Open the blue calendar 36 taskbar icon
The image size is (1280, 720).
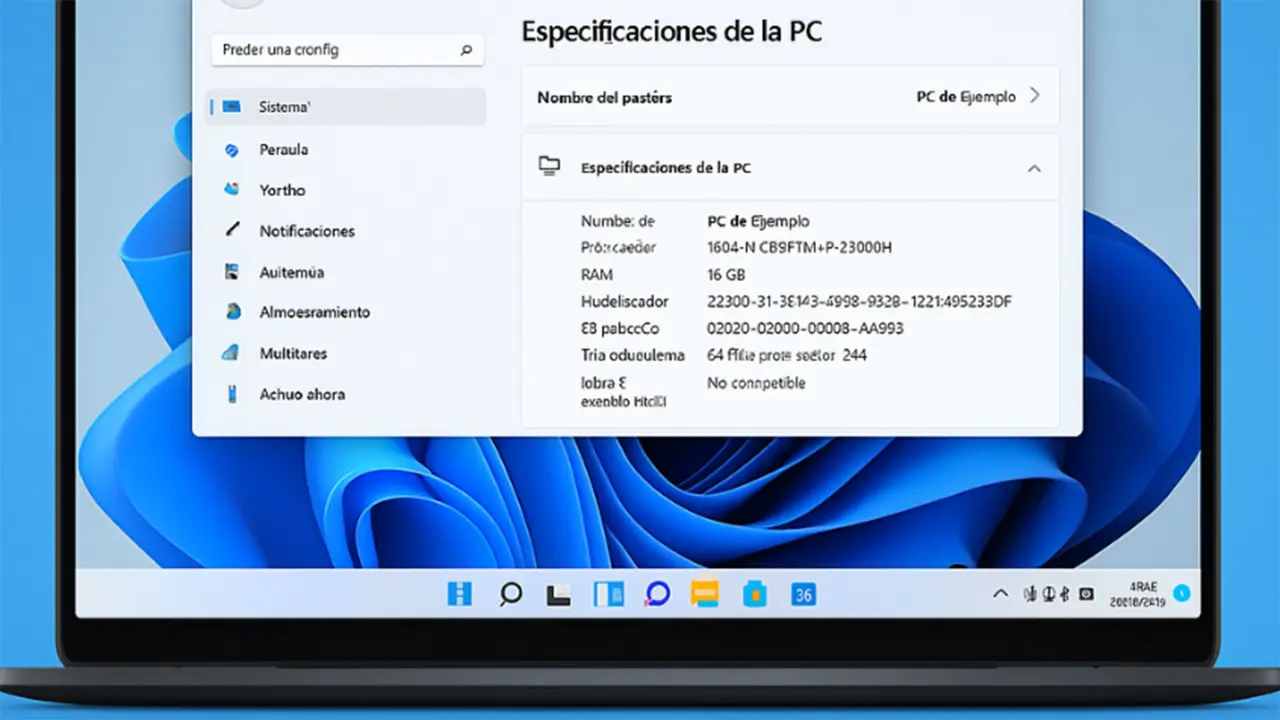(803, 595)
